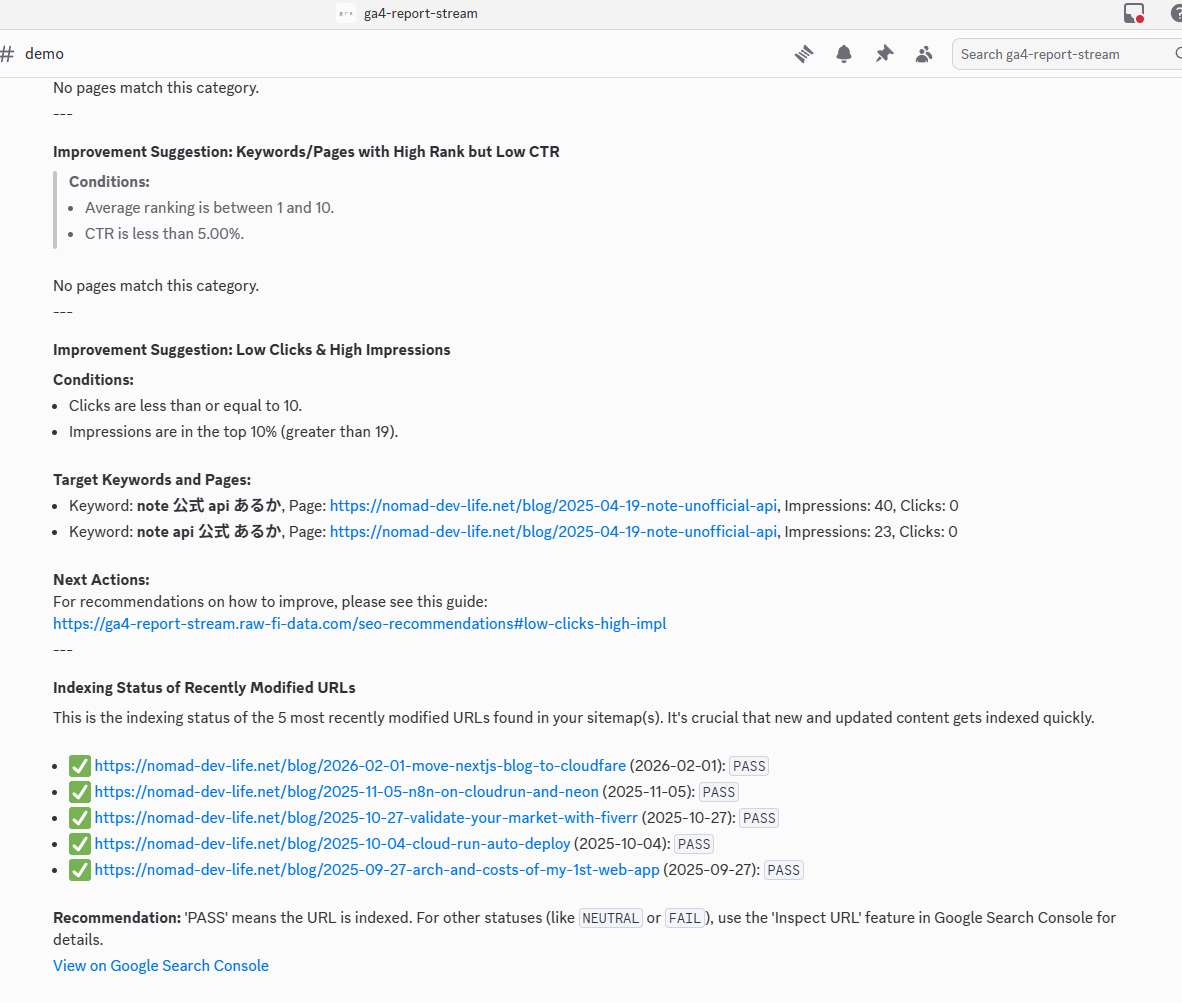
Task: Click PASS badge for 2026-02-01 URL
Action: (x=749, y=766)
